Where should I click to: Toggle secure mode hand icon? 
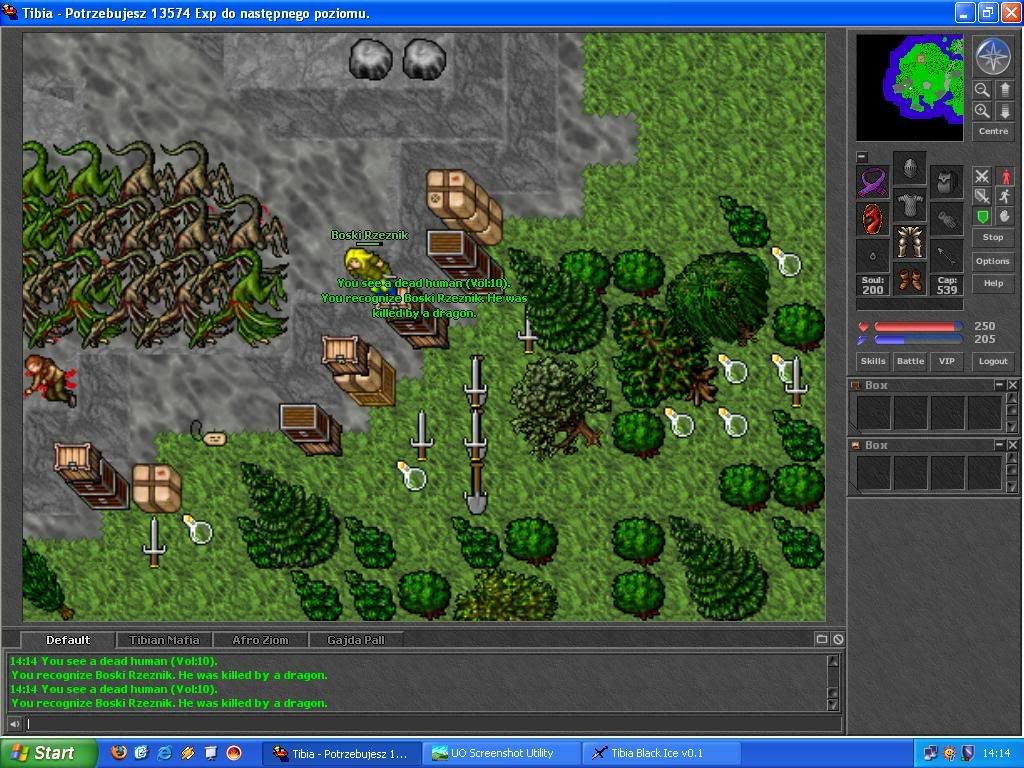(x=1005, y=216)
